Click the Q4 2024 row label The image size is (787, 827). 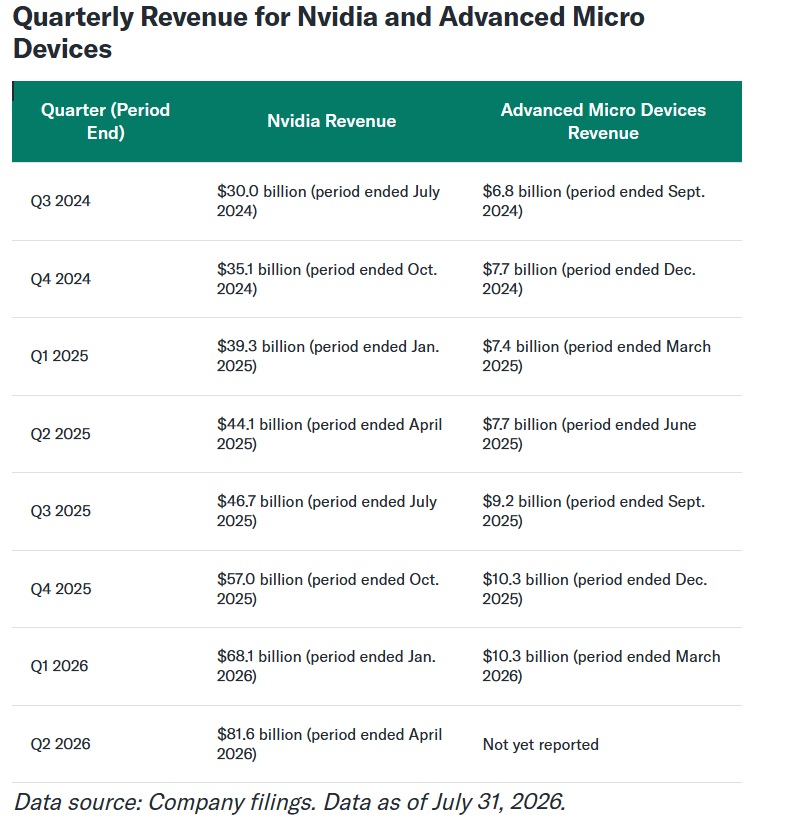coord(60,278)
